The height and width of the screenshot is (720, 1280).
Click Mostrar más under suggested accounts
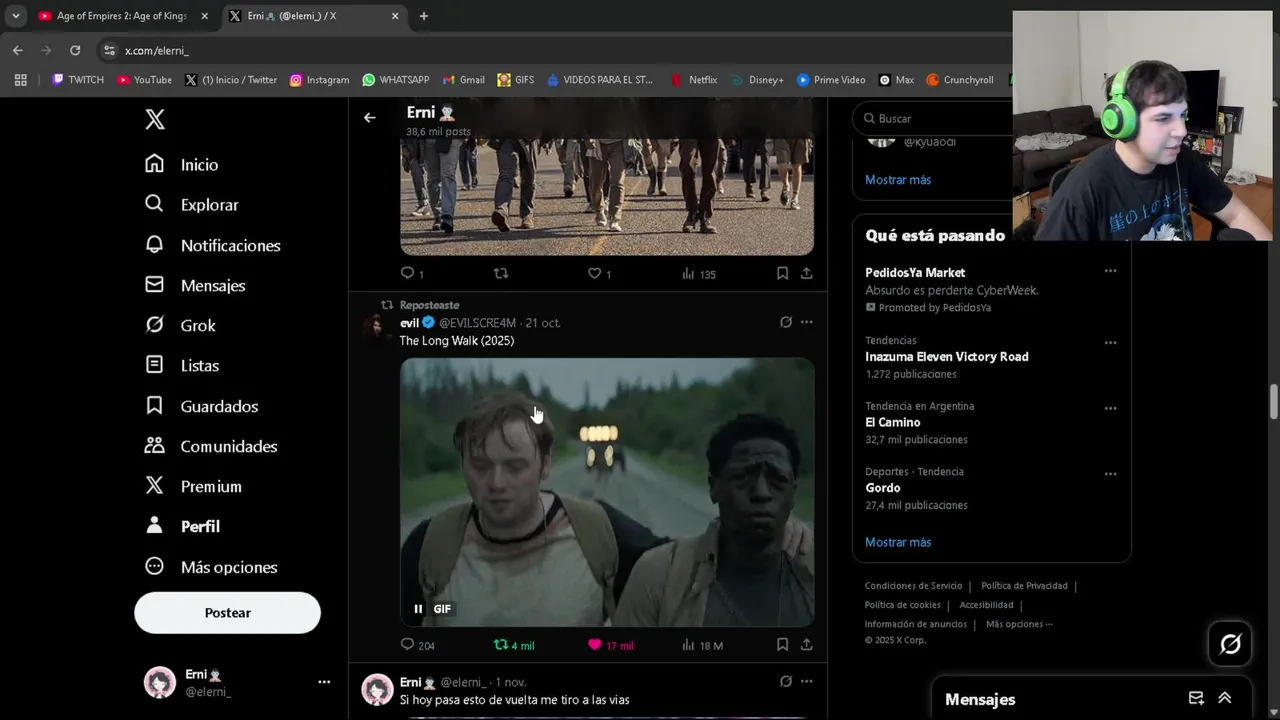898,180
